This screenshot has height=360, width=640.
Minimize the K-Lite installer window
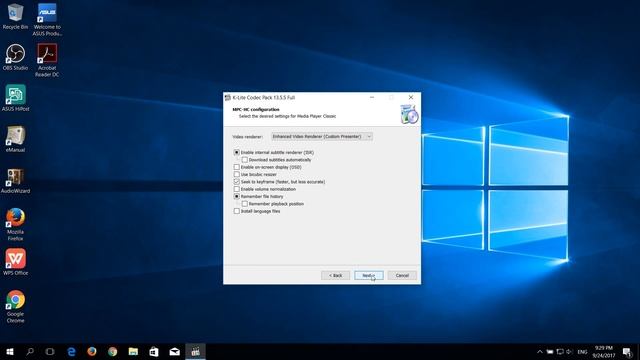372,98
